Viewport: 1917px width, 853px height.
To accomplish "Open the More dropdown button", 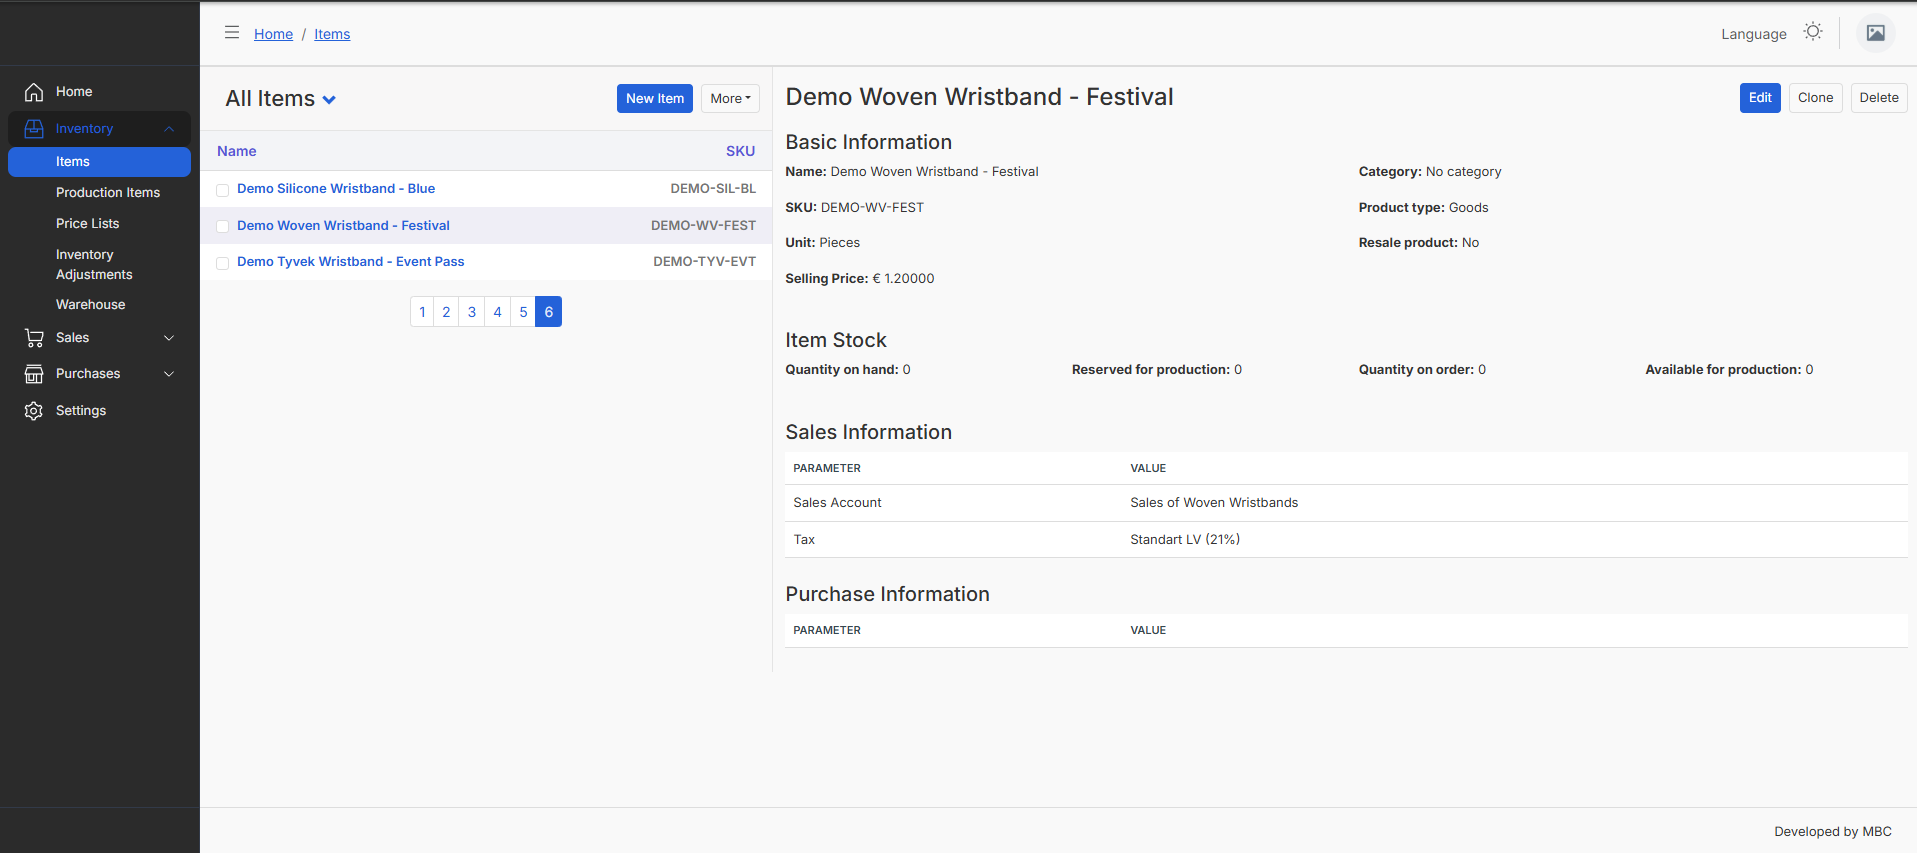I will click(730, 98).
